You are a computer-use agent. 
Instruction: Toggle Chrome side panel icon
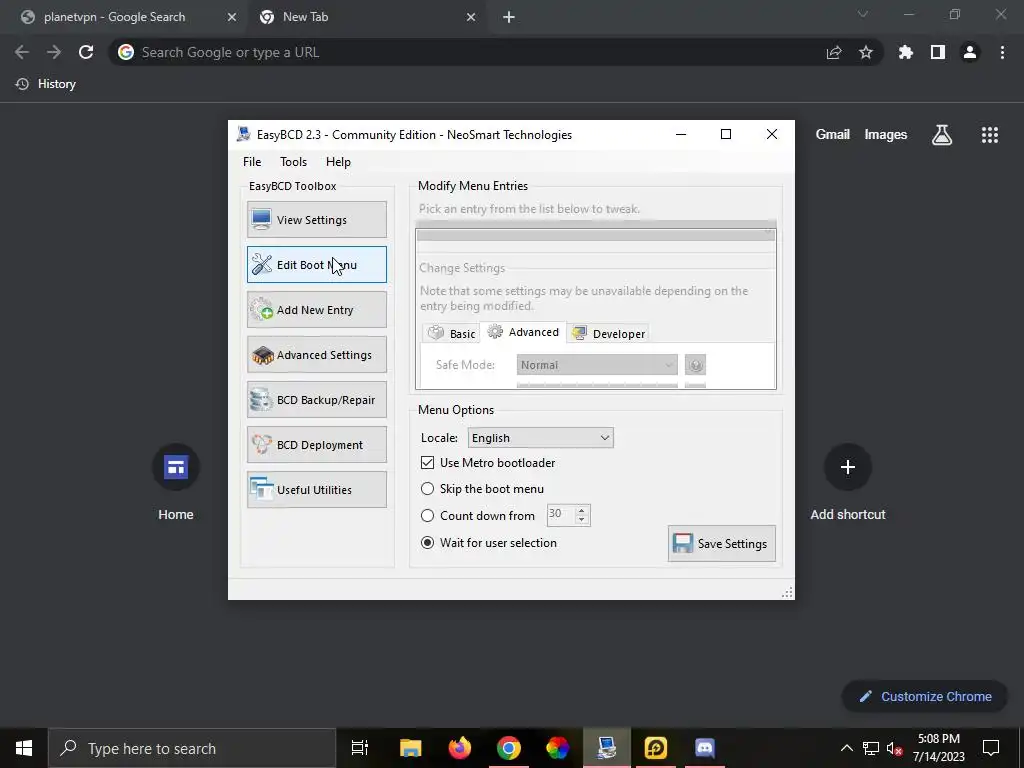[938, 52]
